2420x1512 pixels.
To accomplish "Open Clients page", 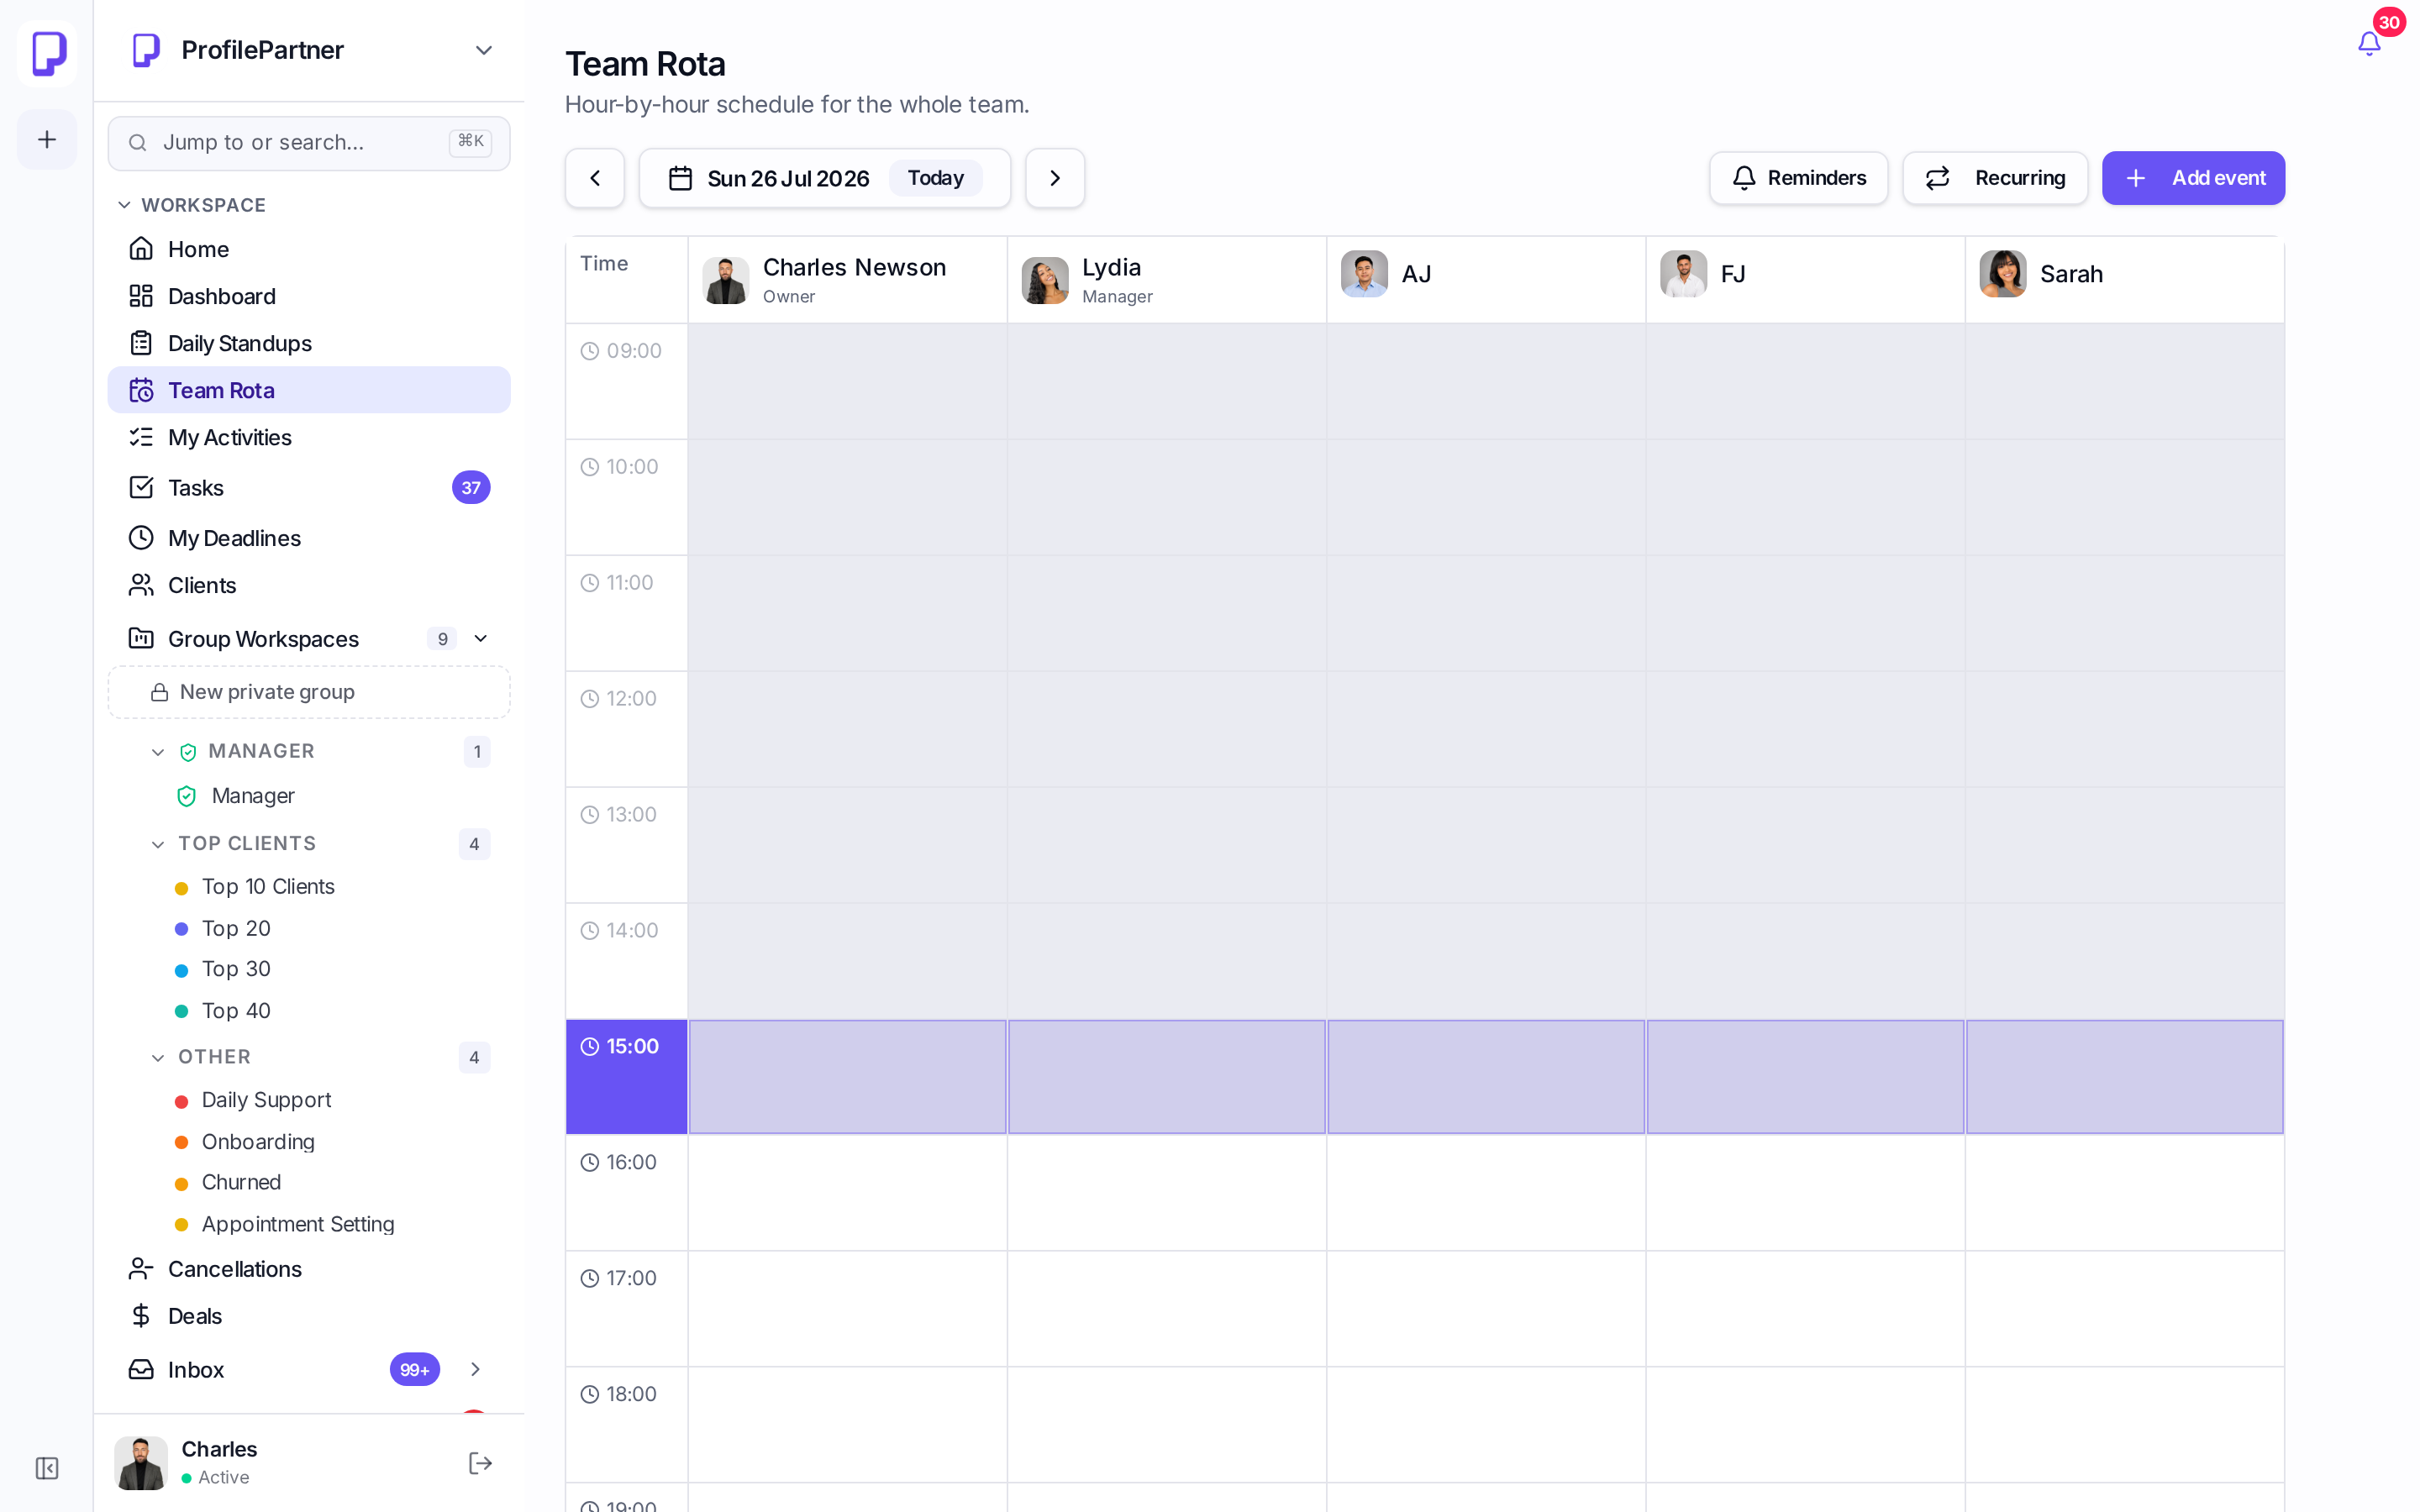I will click(x=309, y=585).
